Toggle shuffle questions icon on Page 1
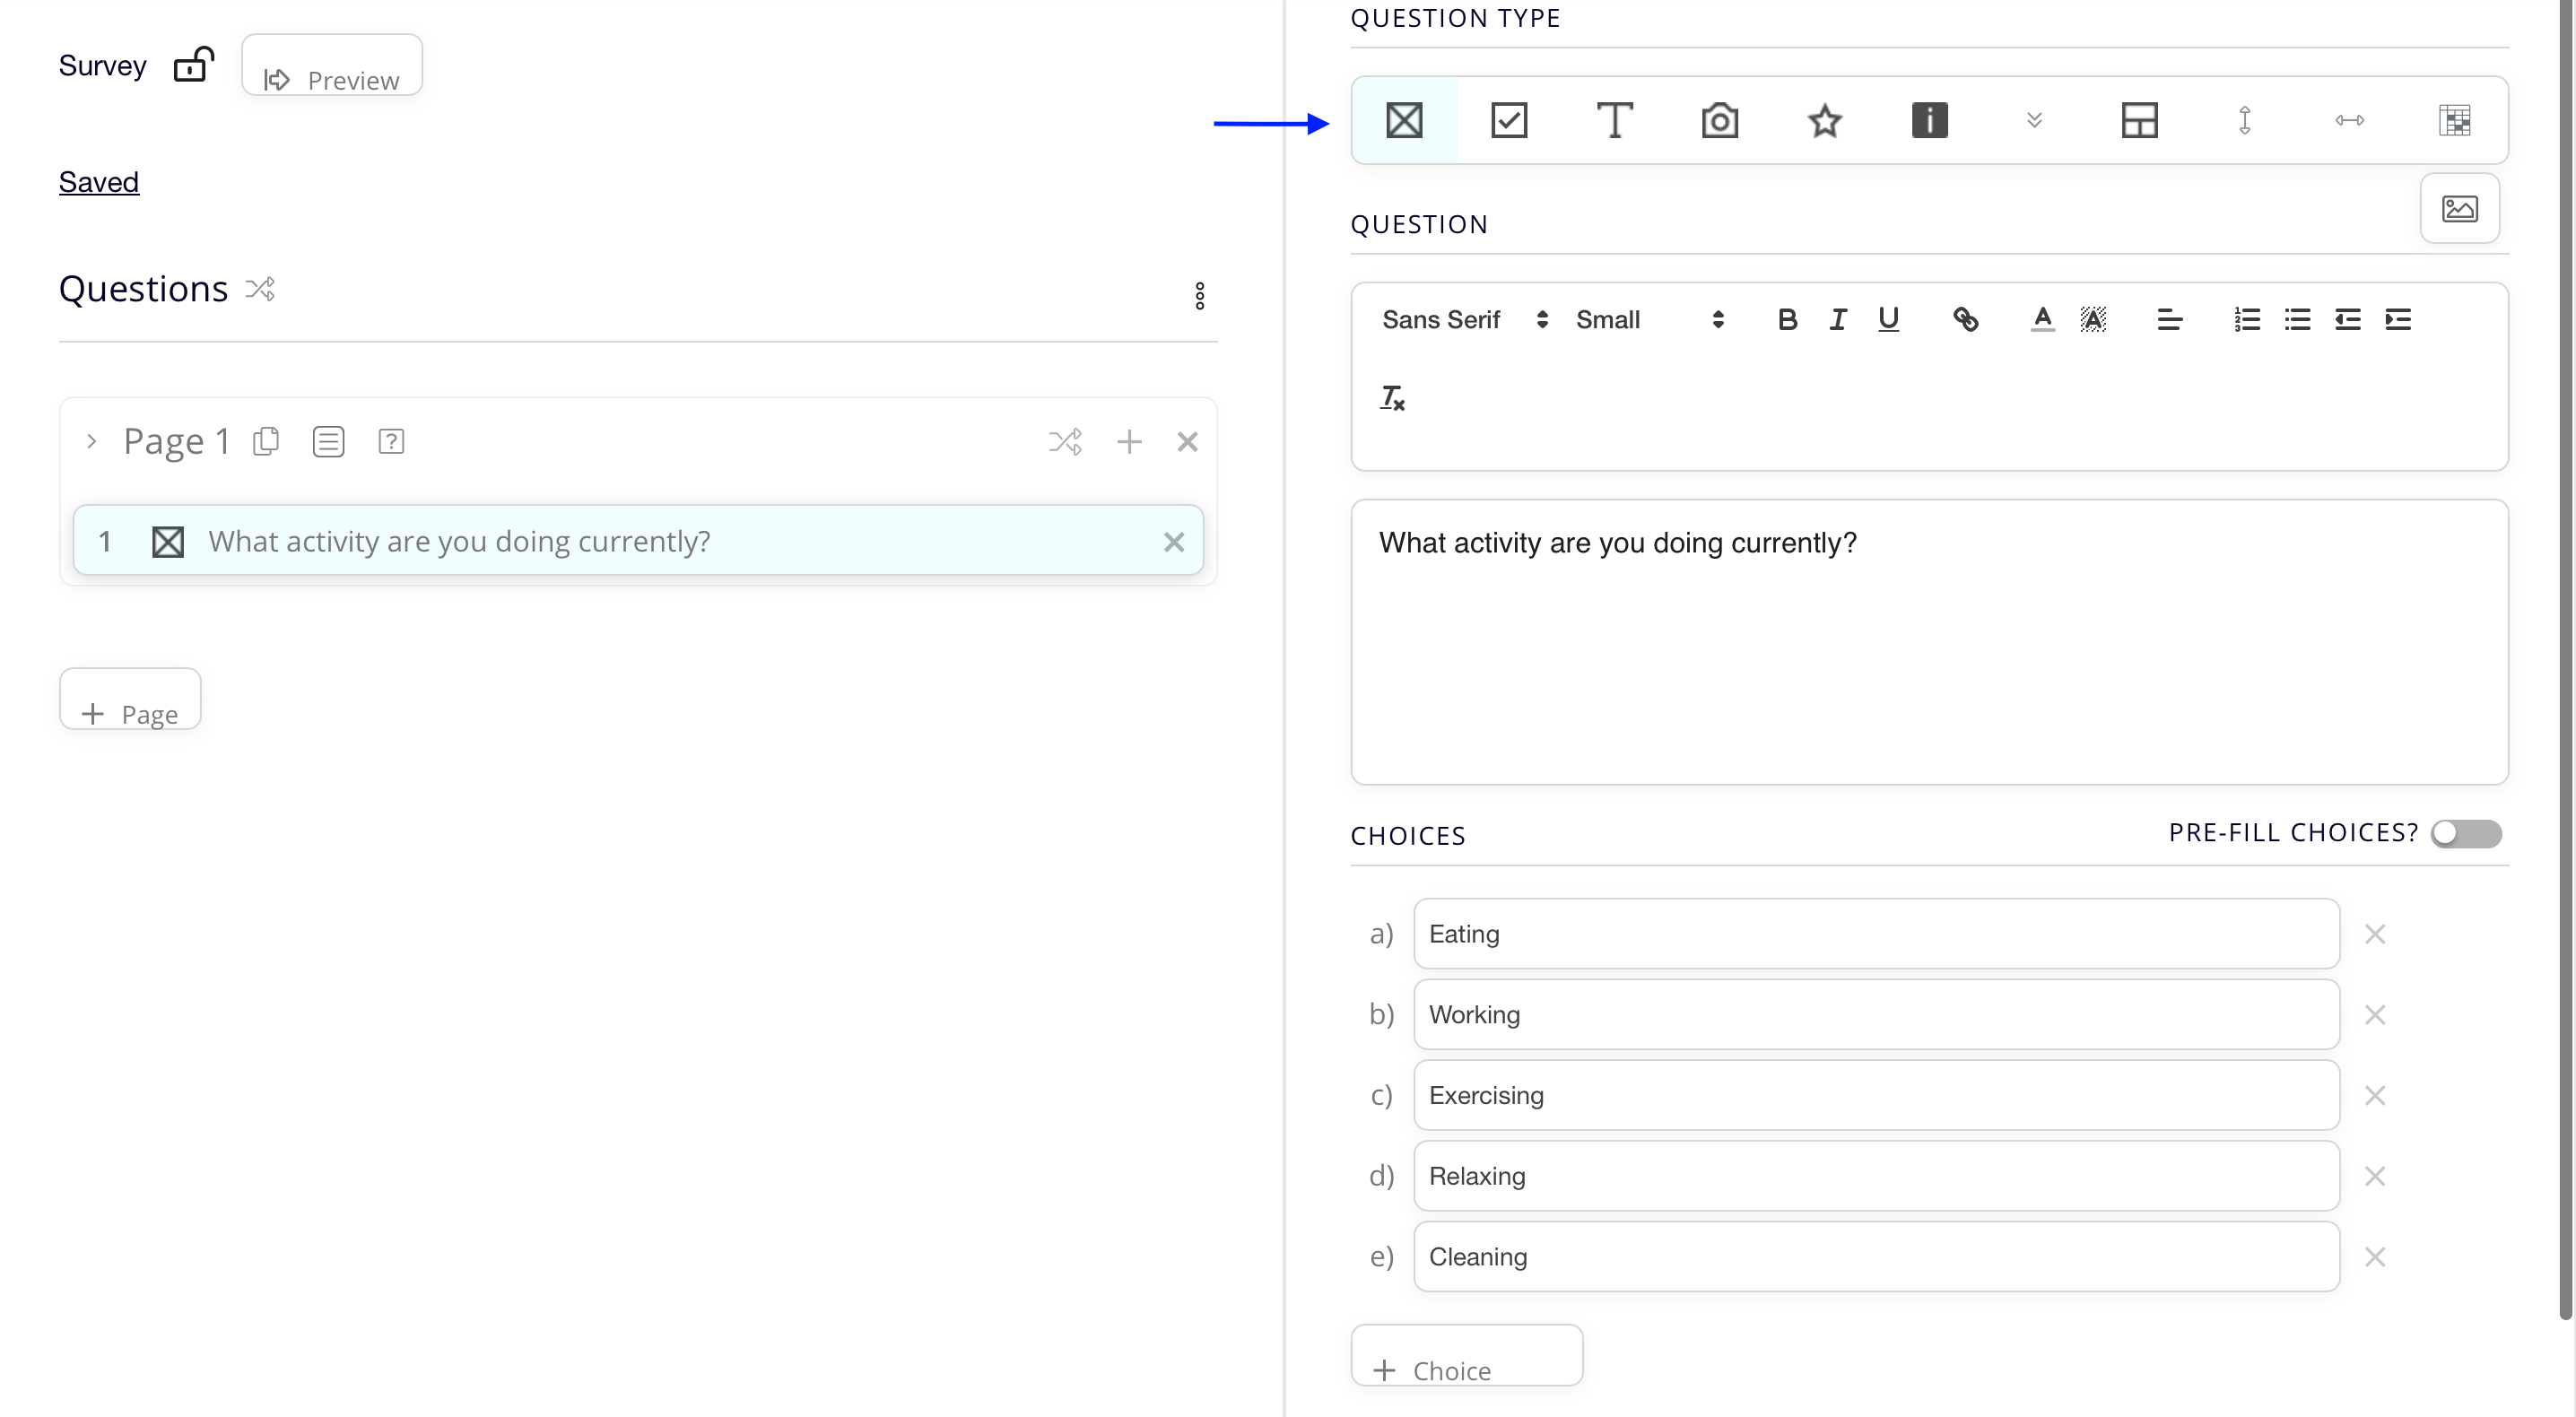 (x=1065, y=441)
